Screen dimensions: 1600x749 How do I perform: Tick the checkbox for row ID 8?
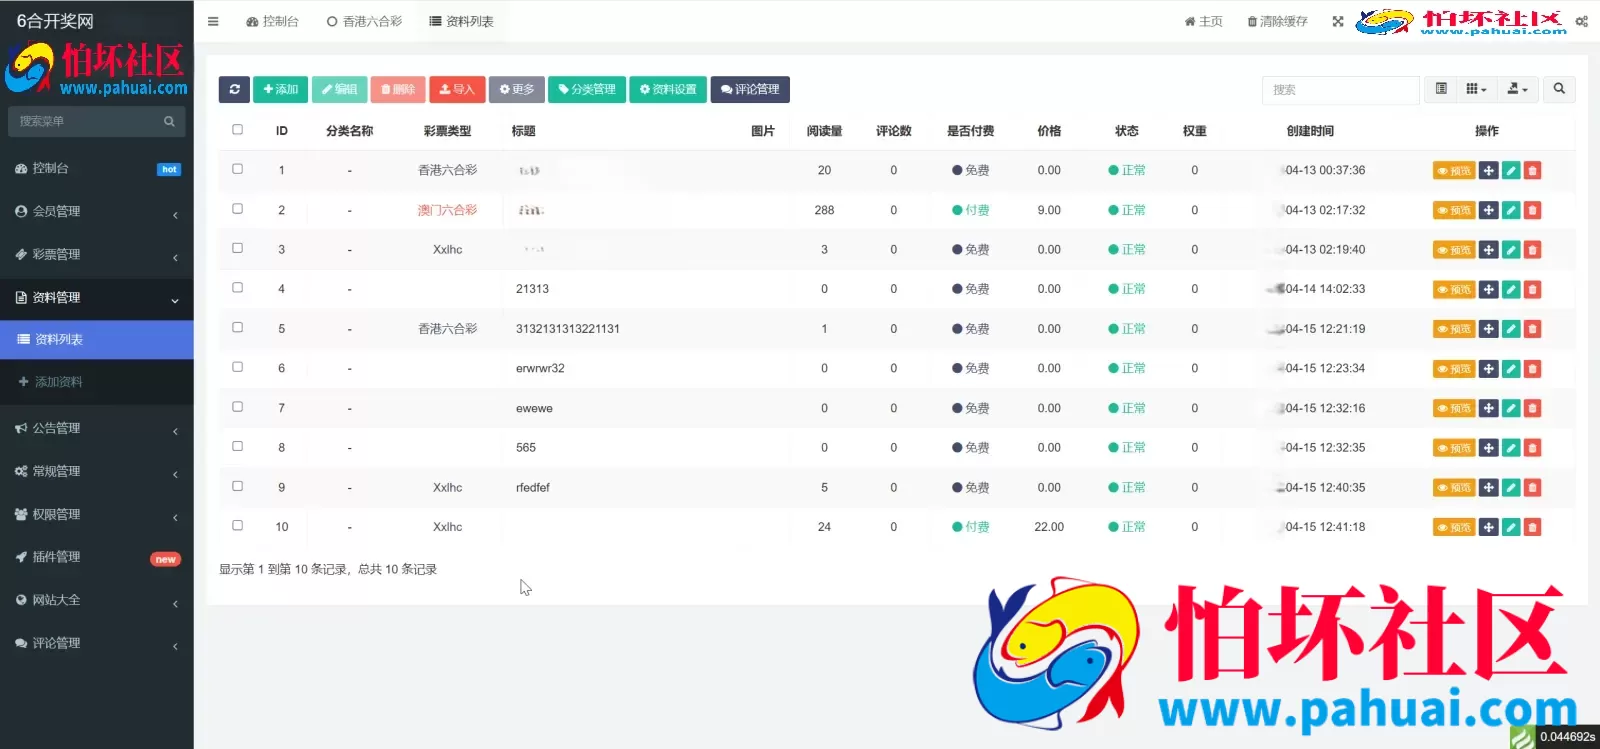(x=237, y=446)
